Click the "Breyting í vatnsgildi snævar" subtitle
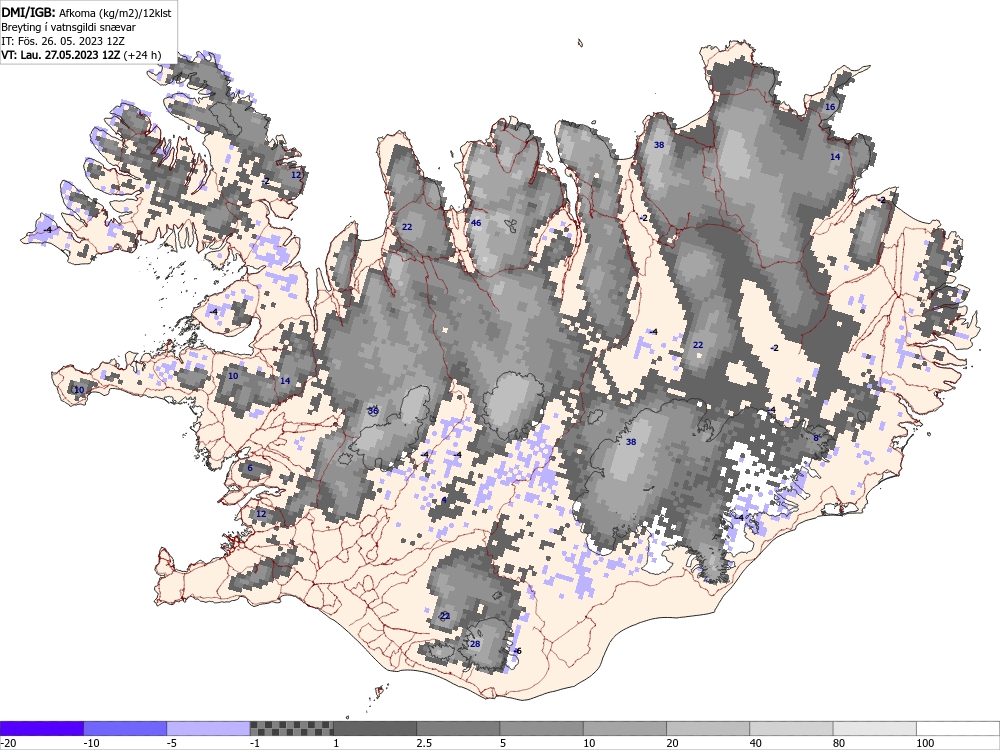The width and height of the screenshot is (1000, 750). pos(68,27)
